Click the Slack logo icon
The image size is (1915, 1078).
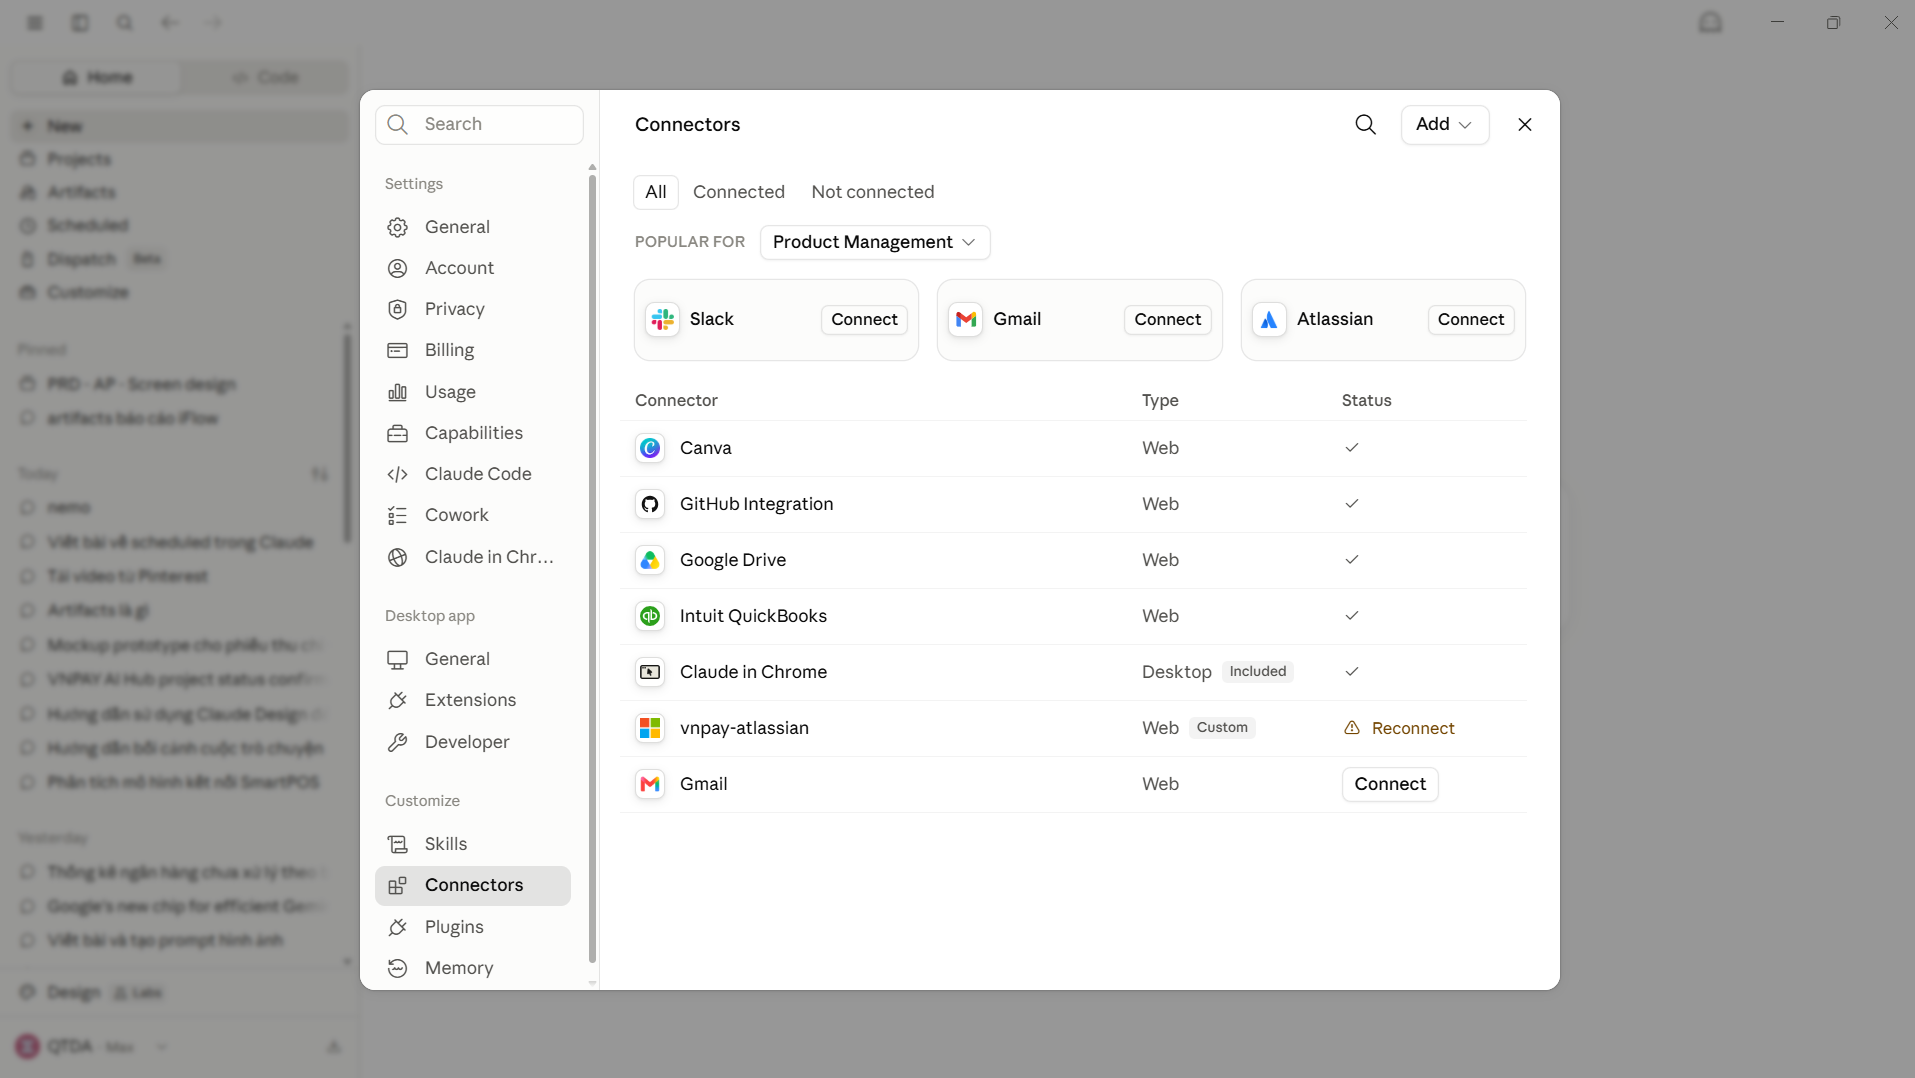pos(662,319)
